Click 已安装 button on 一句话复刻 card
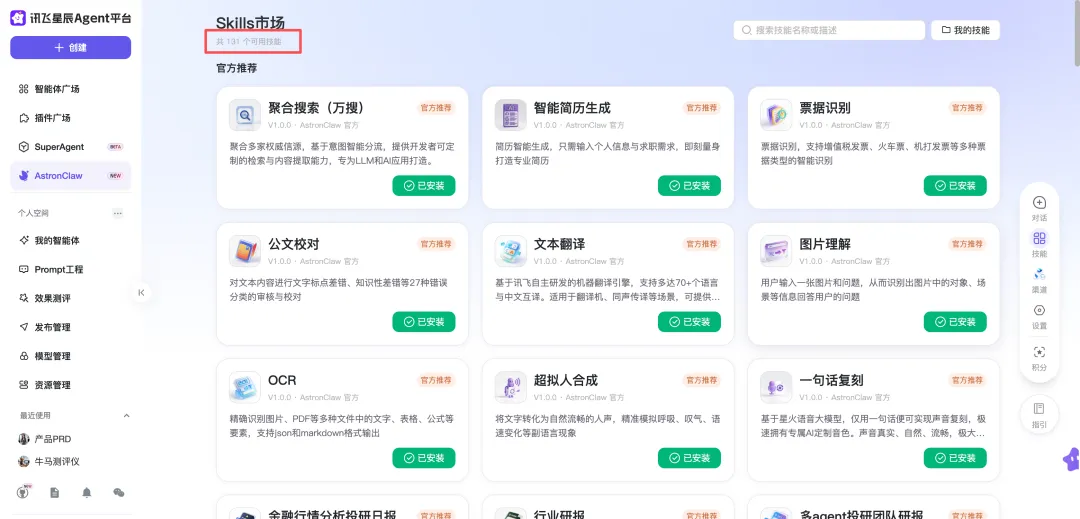Image resolution: width=1080 pixels, height=519 pixels. tap(955, 458)
